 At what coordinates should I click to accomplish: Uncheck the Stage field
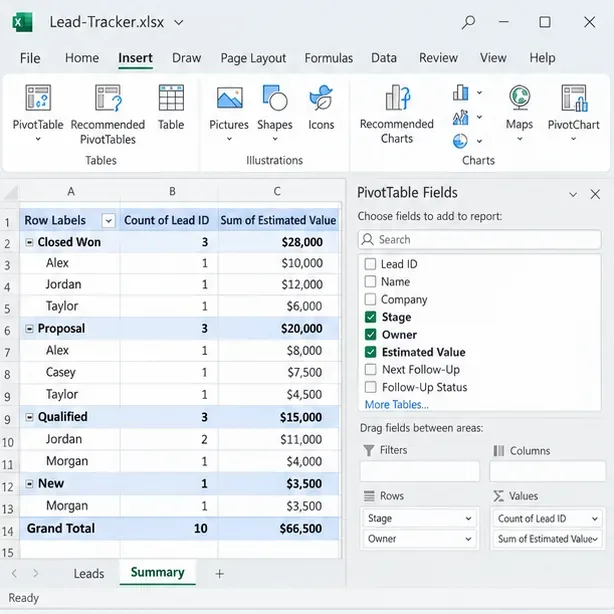370,317
